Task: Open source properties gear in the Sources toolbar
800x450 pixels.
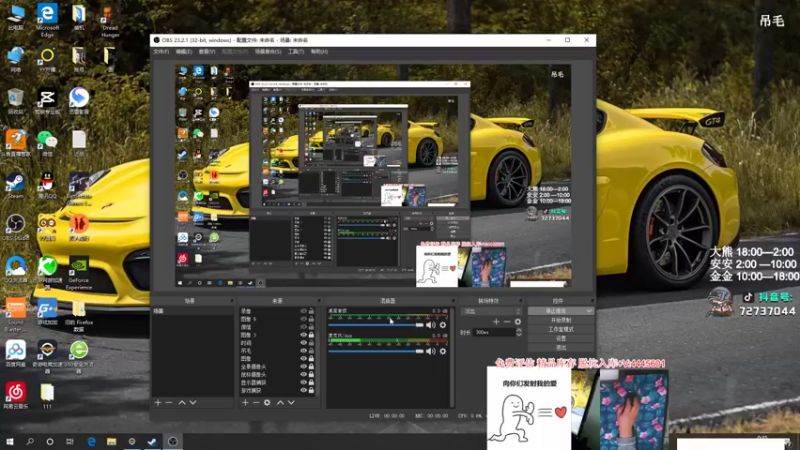Action: (x=267, y=402)
